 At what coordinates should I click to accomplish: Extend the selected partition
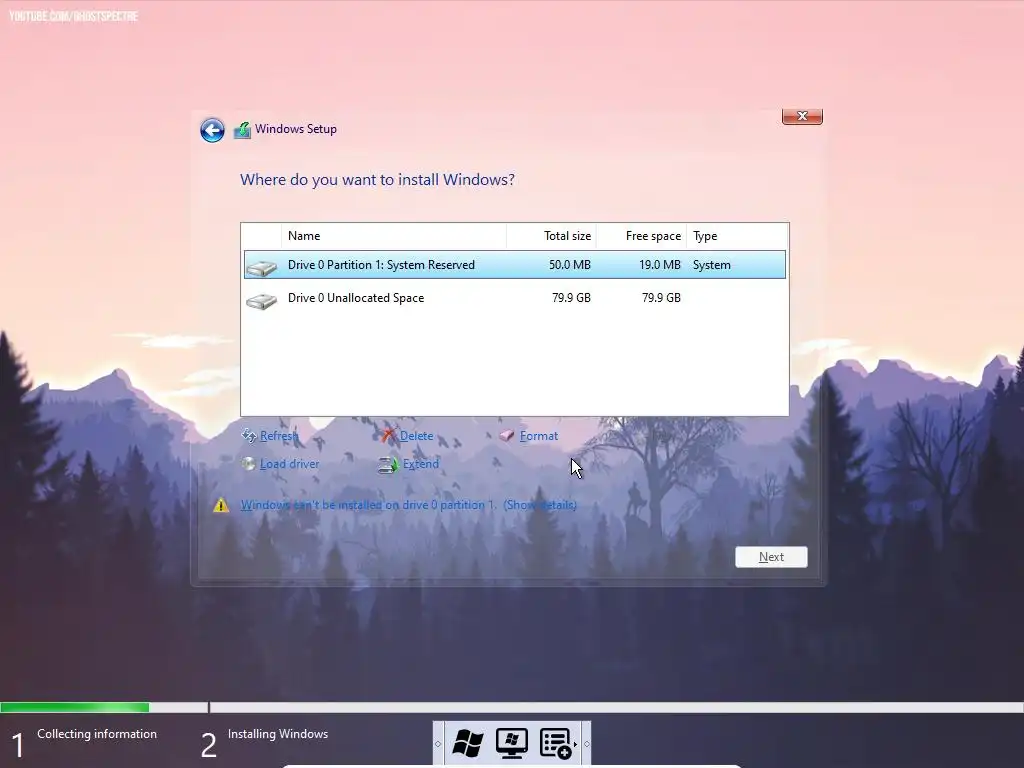tap(421, 464)
